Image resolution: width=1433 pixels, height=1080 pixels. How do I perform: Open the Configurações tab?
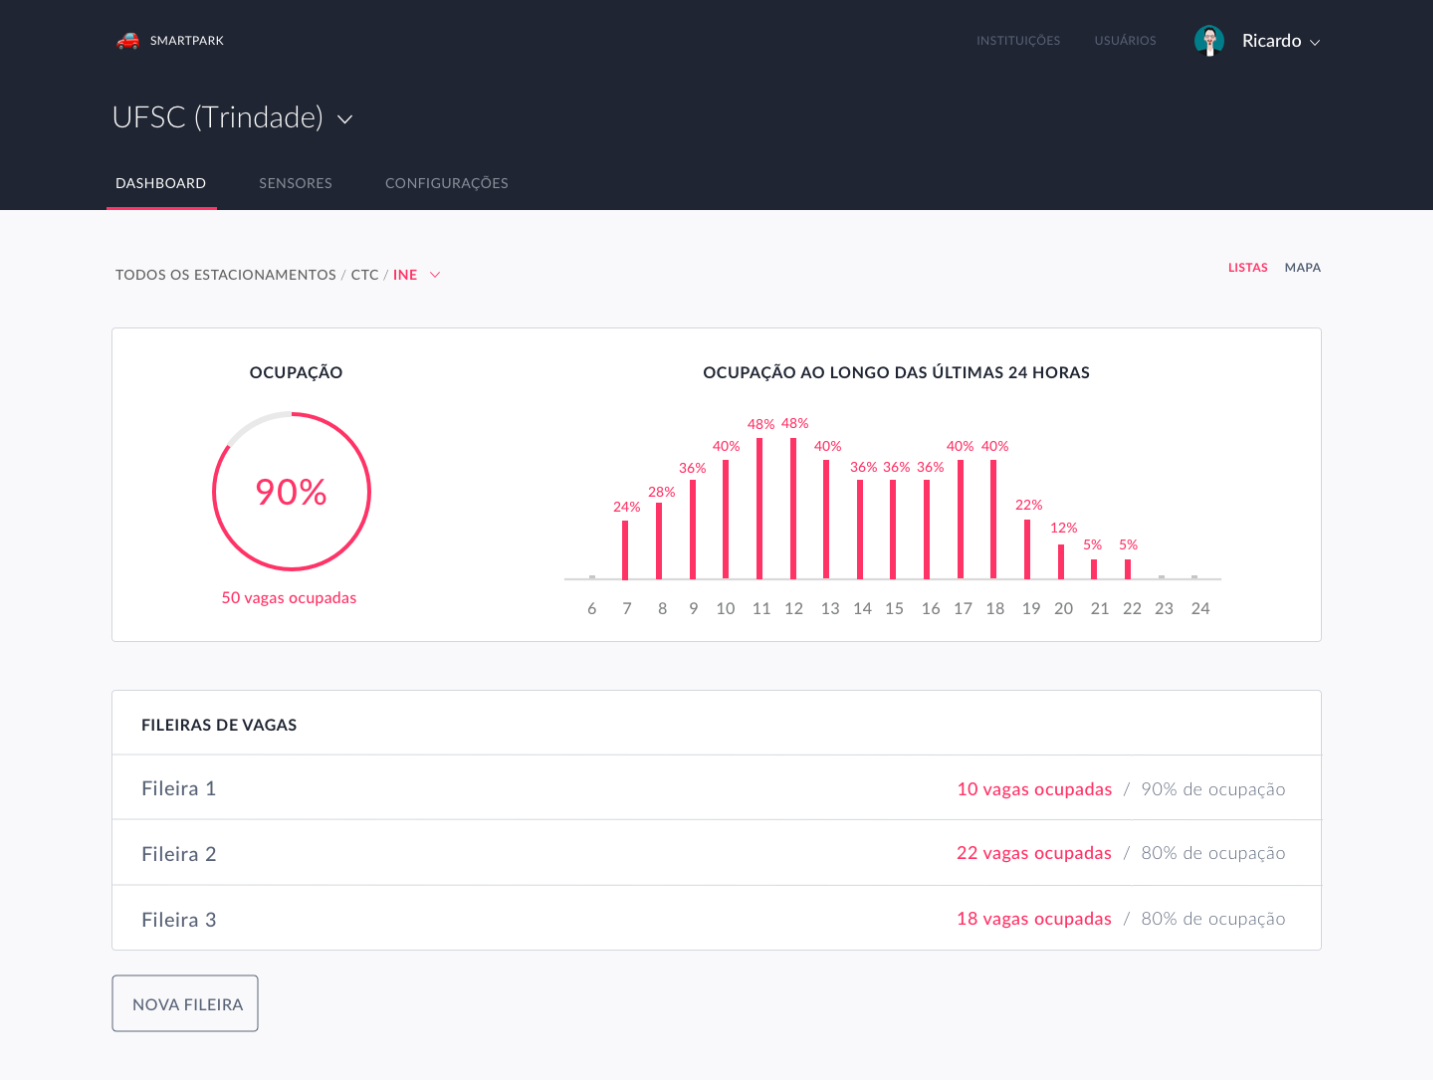pos(446,183)
